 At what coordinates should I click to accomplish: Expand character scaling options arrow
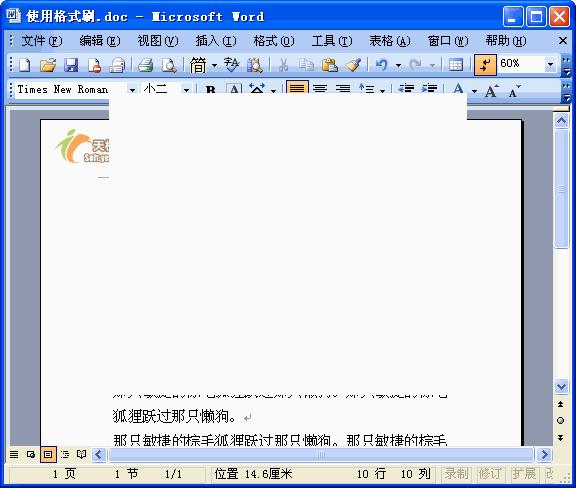[273, 90]
